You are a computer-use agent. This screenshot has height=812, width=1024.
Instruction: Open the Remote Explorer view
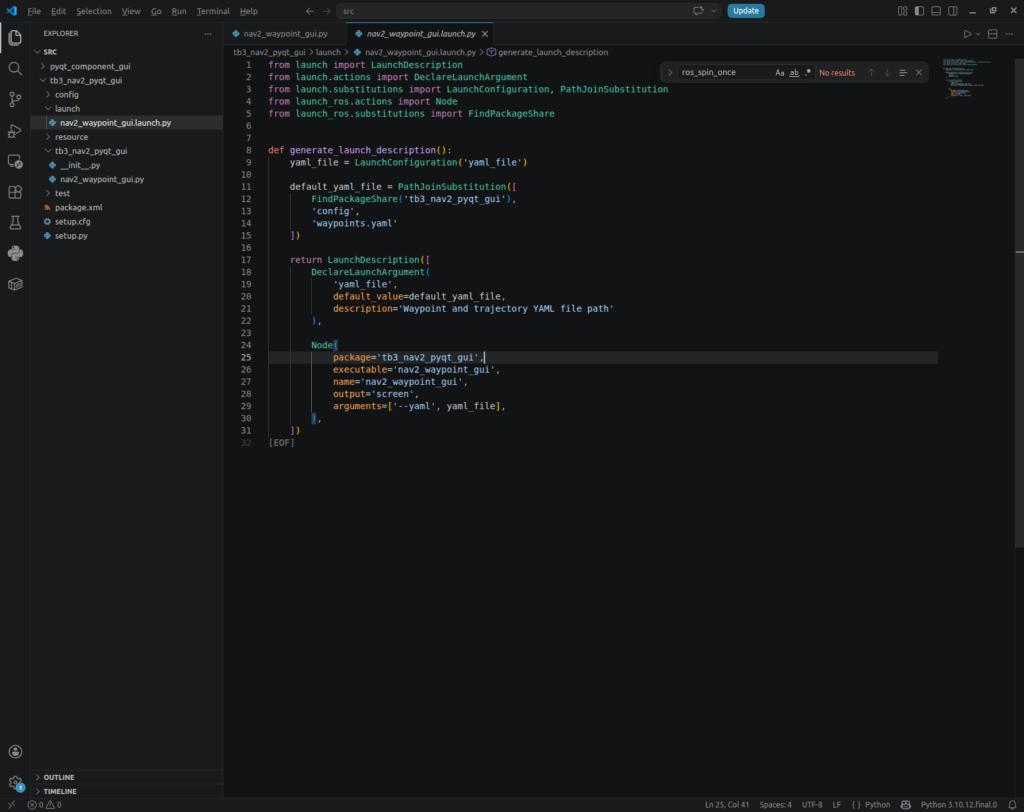(15, 161)
